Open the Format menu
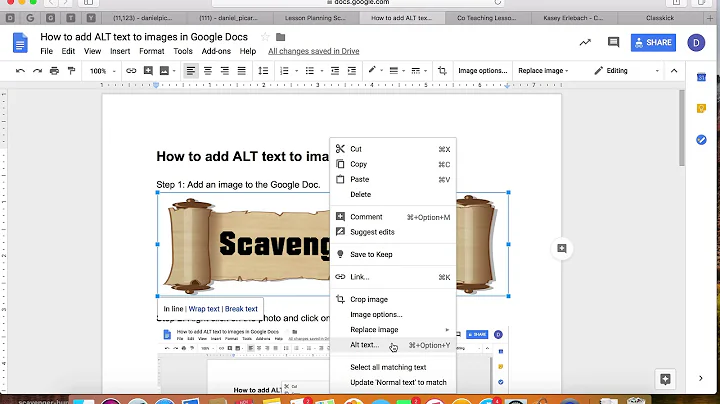 152,51
